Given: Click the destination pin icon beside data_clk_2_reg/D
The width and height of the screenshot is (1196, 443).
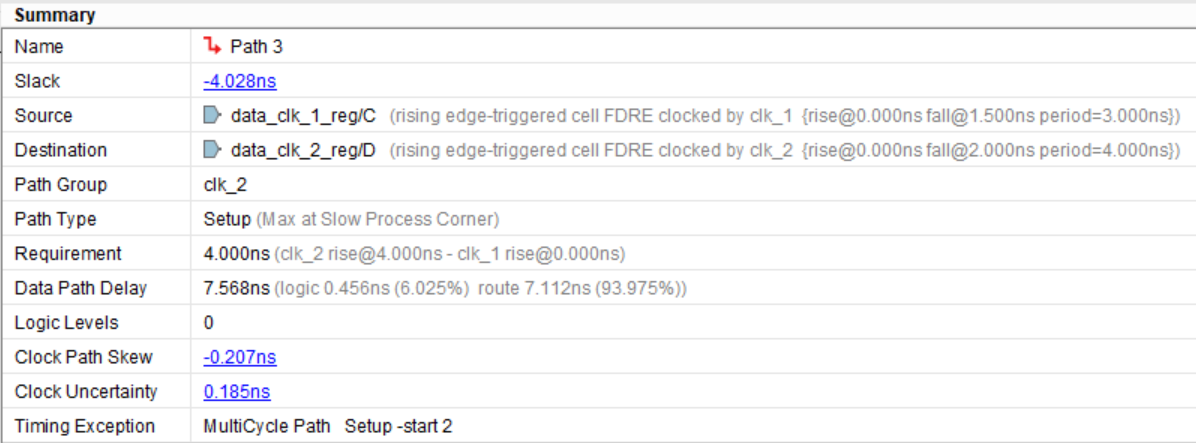Looking at the screenshot, I should pyautogui.click(x=211, y=150).
